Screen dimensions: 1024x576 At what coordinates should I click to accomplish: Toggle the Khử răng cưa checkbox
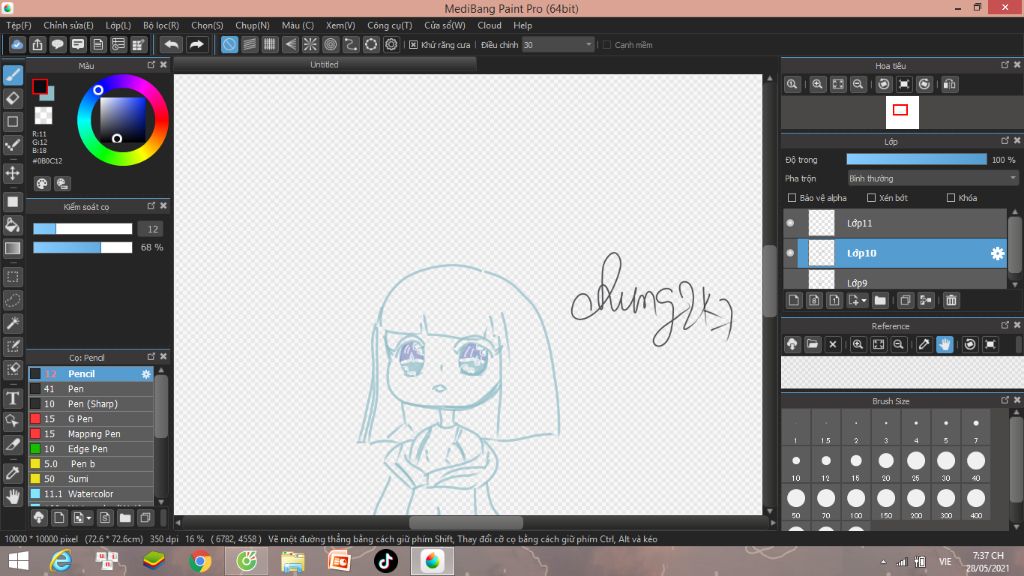[413, 45]
